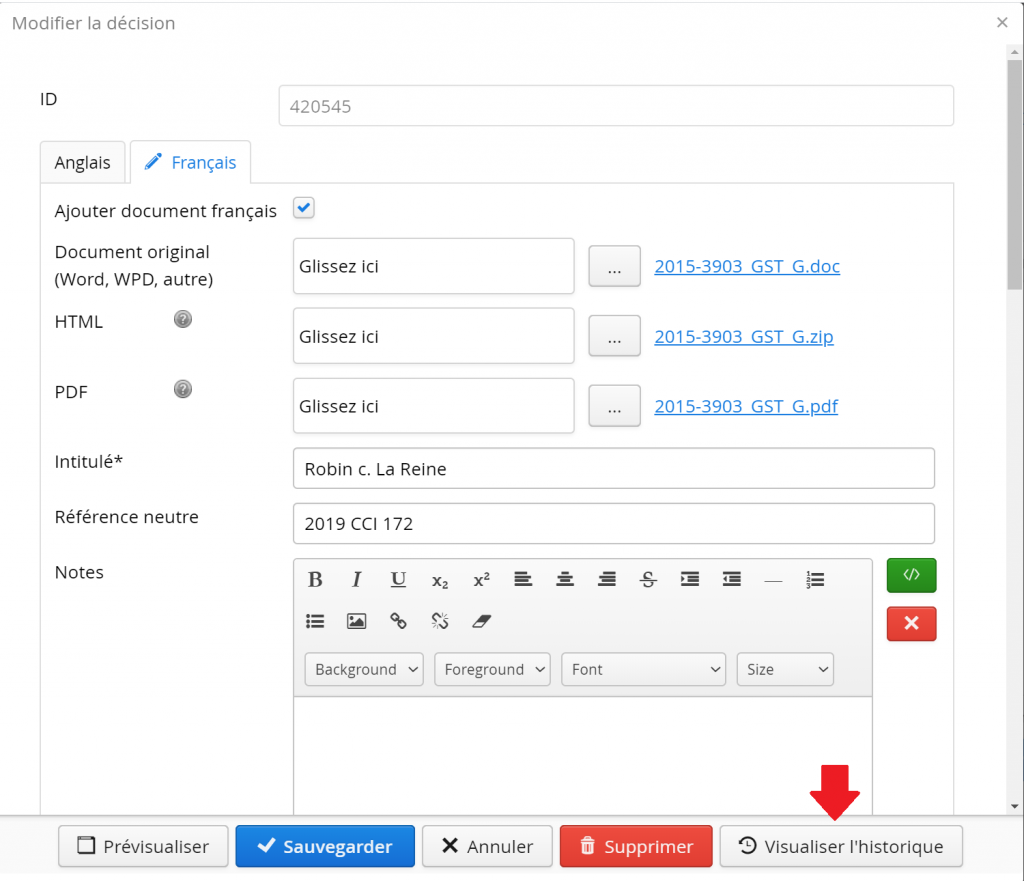Viewport: 1024px width, 881px height.
Task: Uncheck Ajouter document français checkbox
Action: 304,208
